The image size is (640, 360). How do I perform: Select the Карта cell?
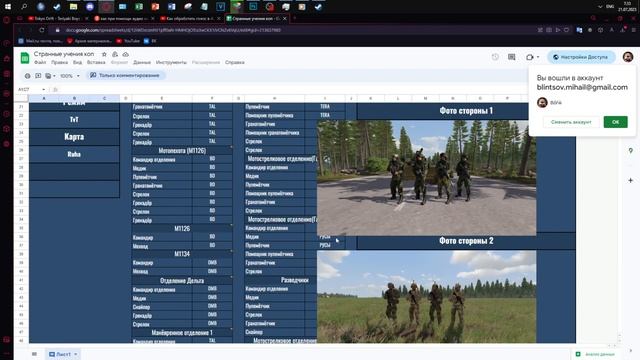pos(74,137)
